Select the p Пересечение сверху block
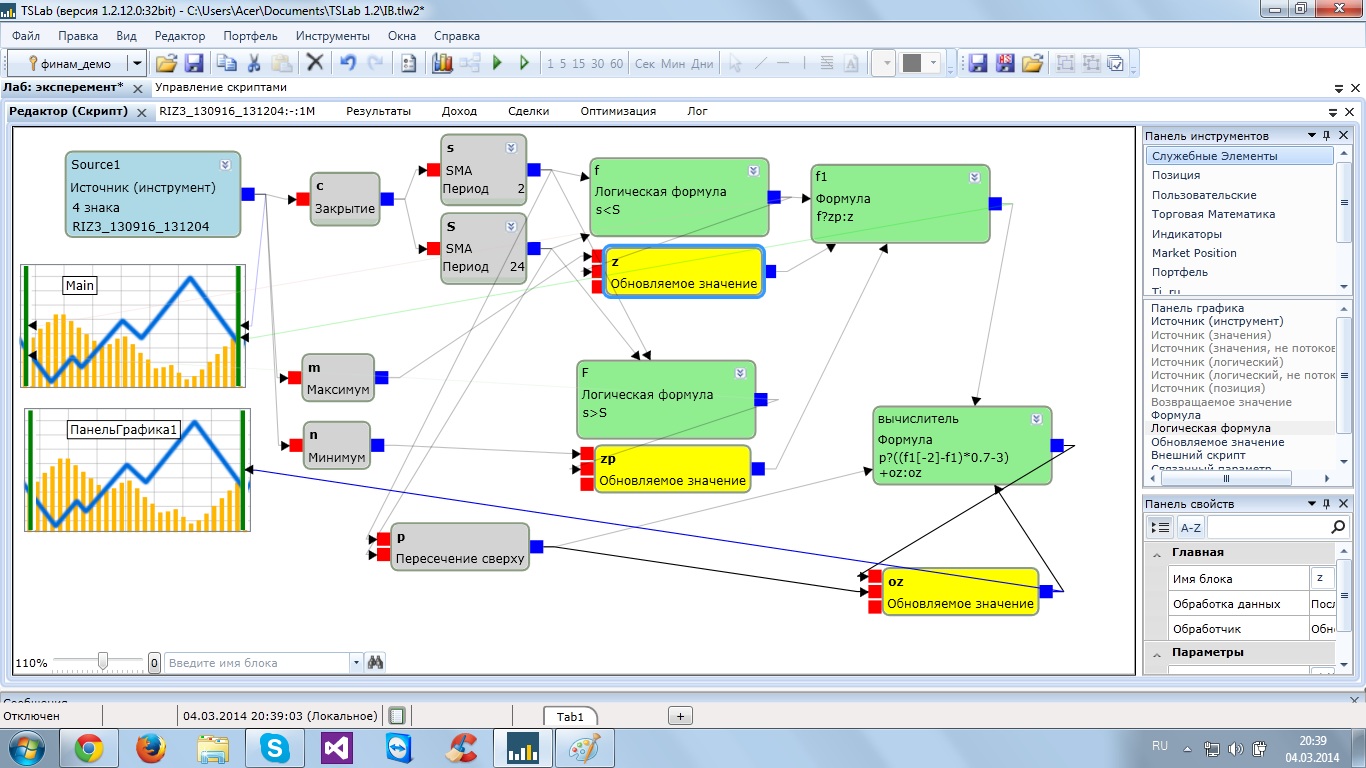 click(x=460, y=547)
